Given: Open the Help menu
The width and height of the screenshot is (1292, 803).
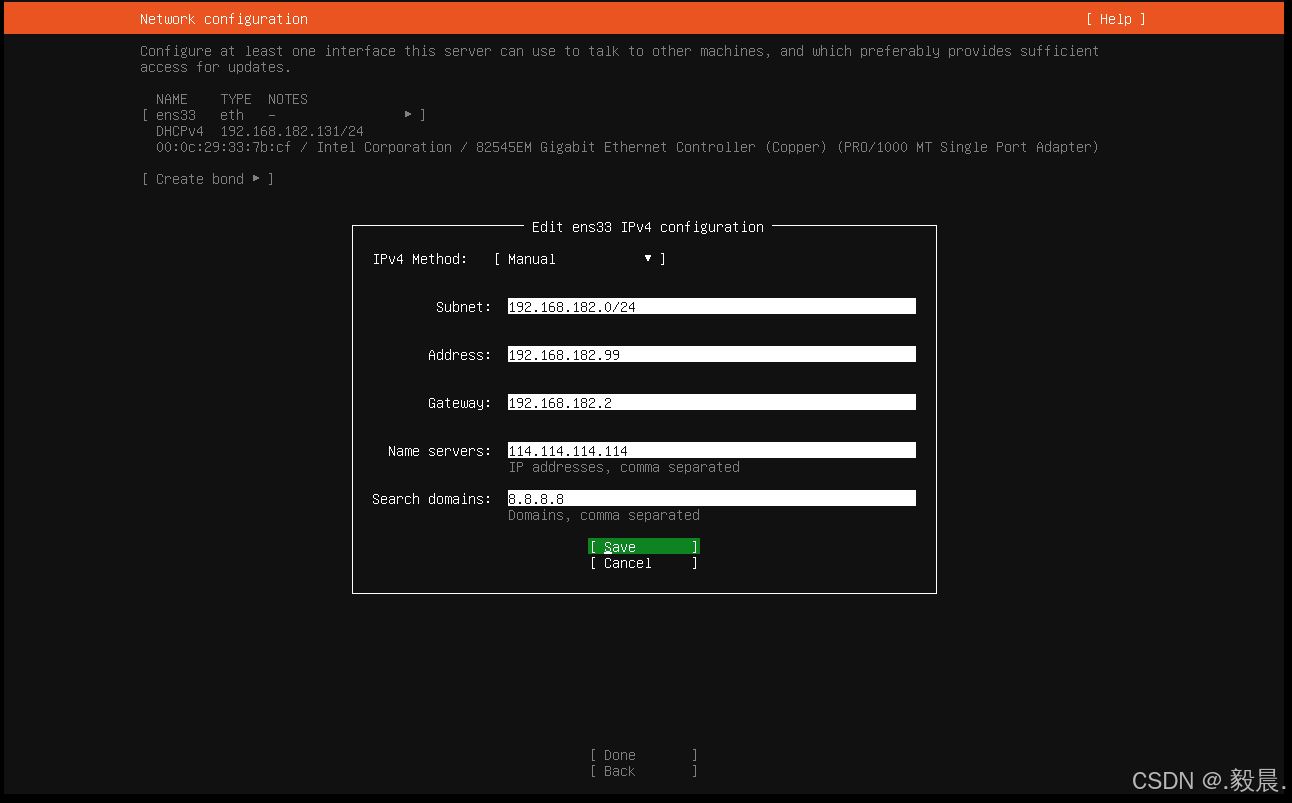Looking at the screenshot, I should (x=1115, y=19).
